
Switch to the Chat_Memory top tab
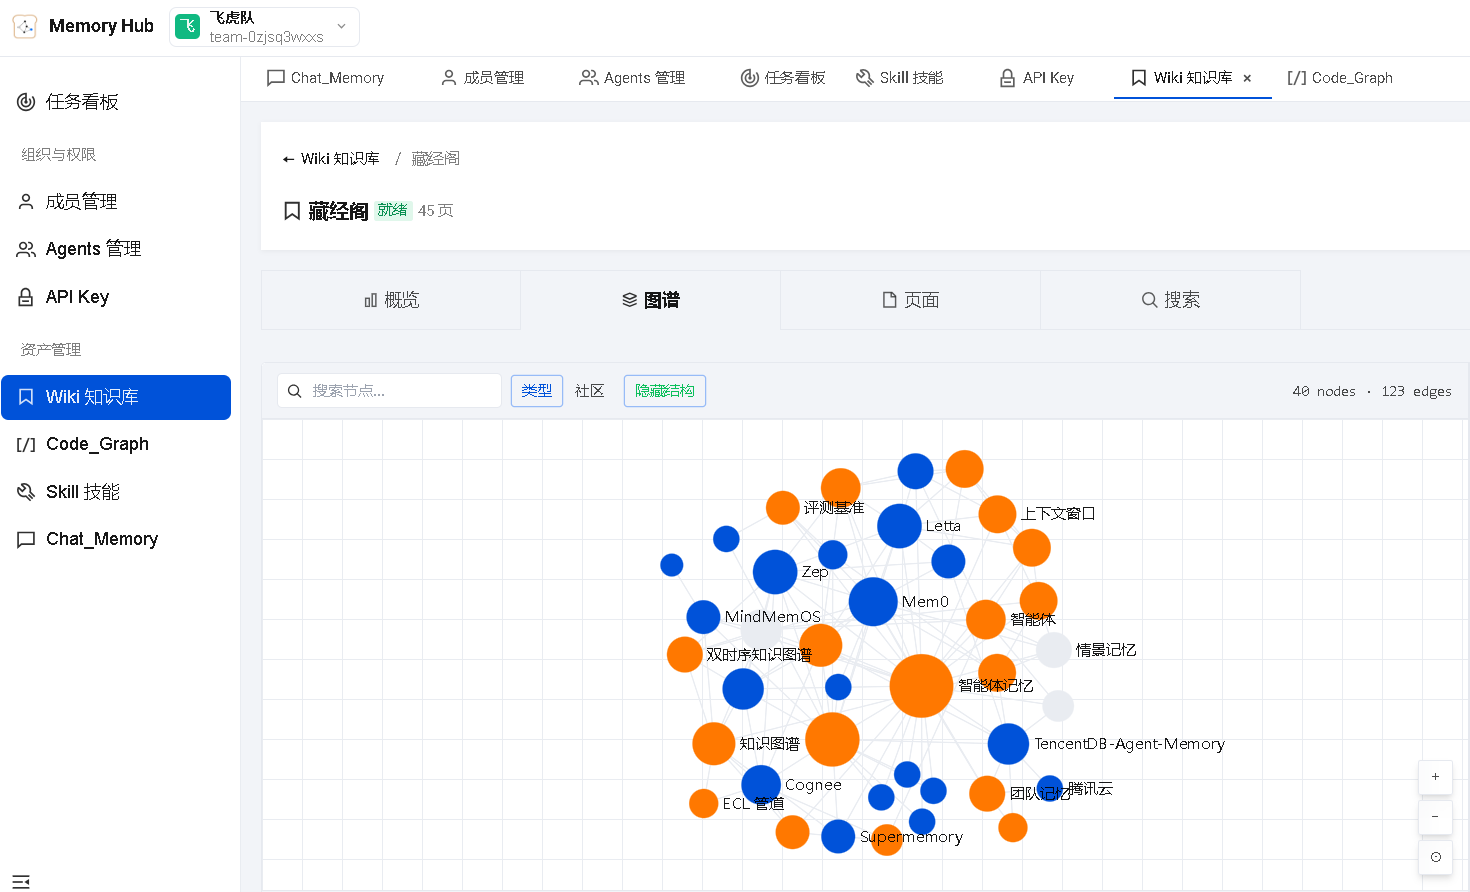point(326,78)
